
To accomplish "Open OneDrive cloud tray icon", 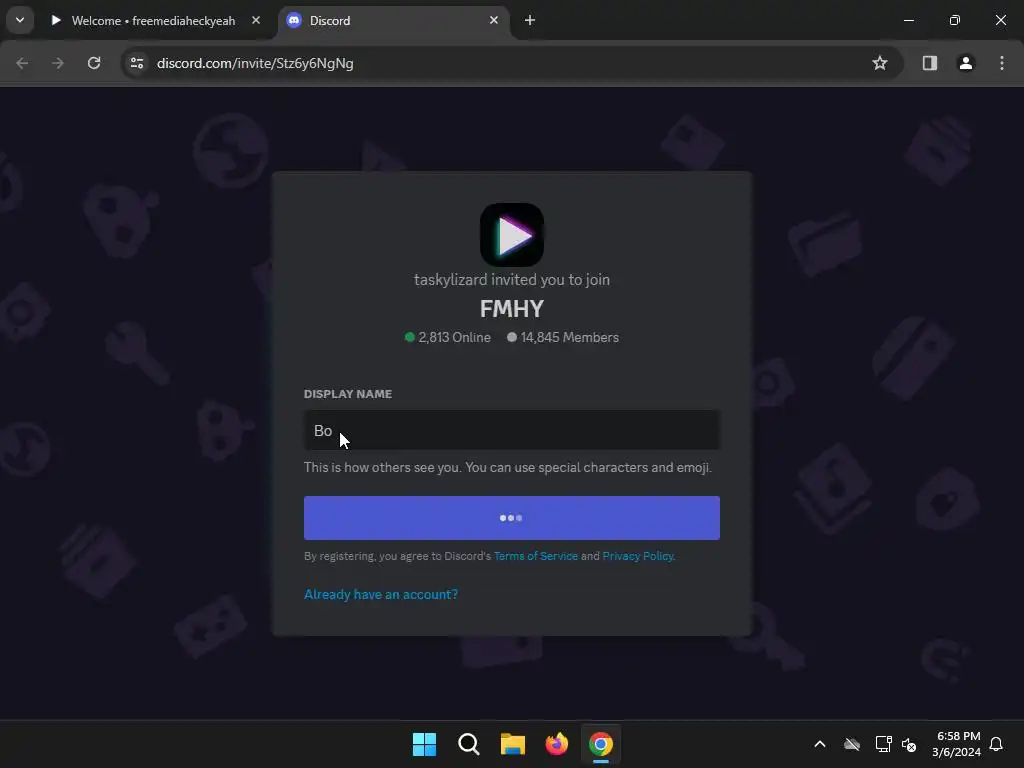I will pos(852,744).
